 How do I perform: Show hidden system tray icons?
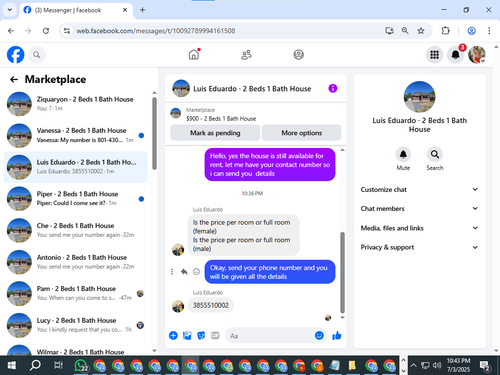(x=413, y=365)
